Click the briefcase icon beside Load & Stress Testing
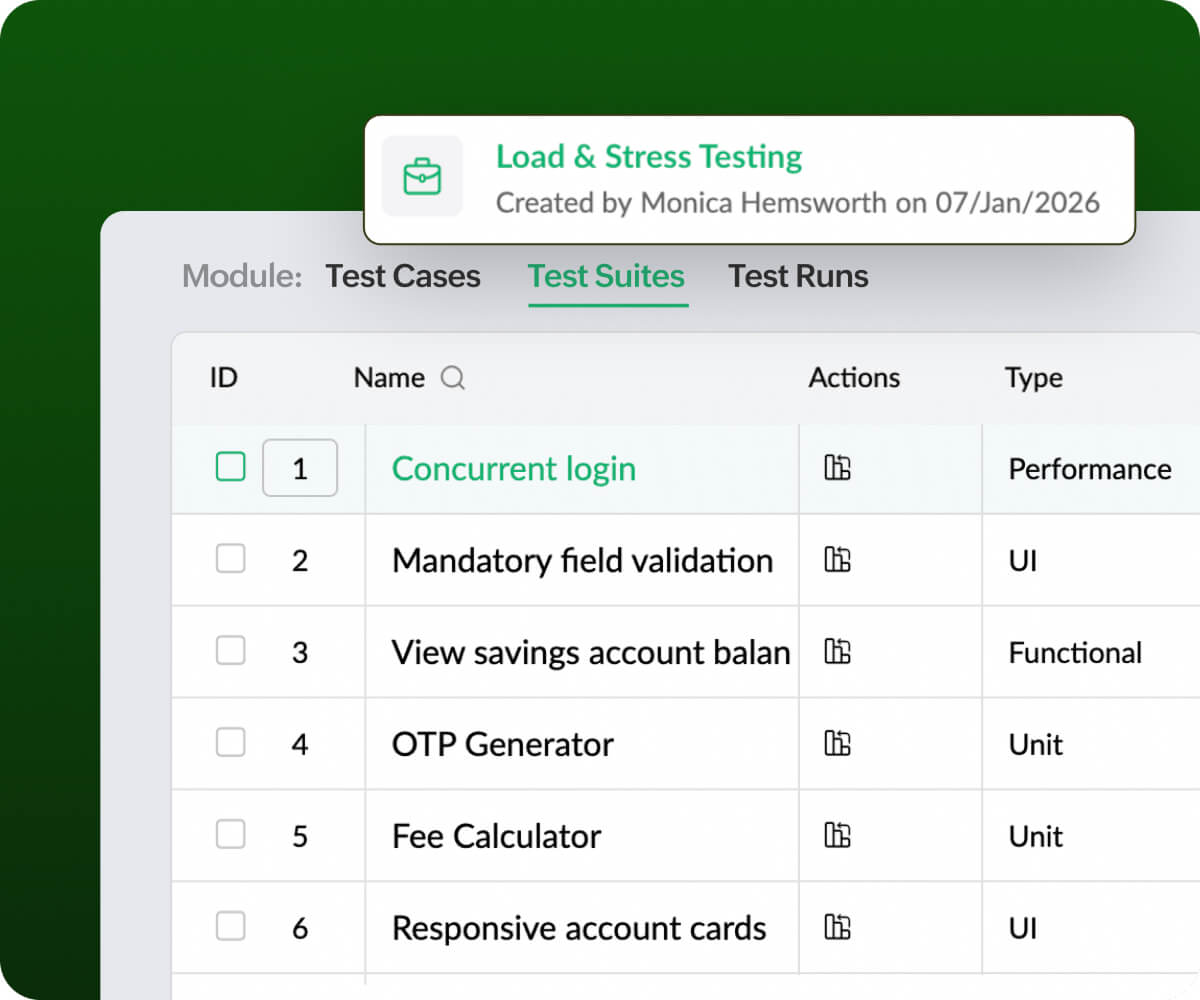Screen dimensions: 1200x1000 point(422,177)
